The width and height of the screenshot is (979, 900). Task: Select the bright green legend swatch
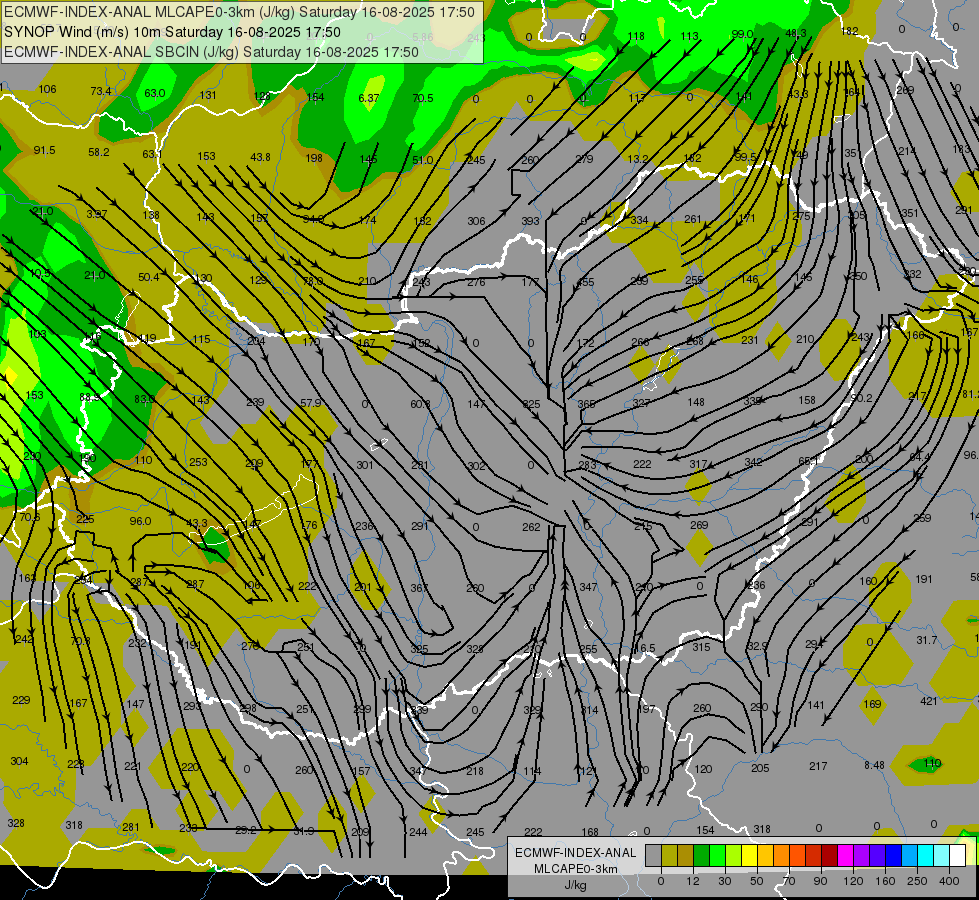coord(717,855)
